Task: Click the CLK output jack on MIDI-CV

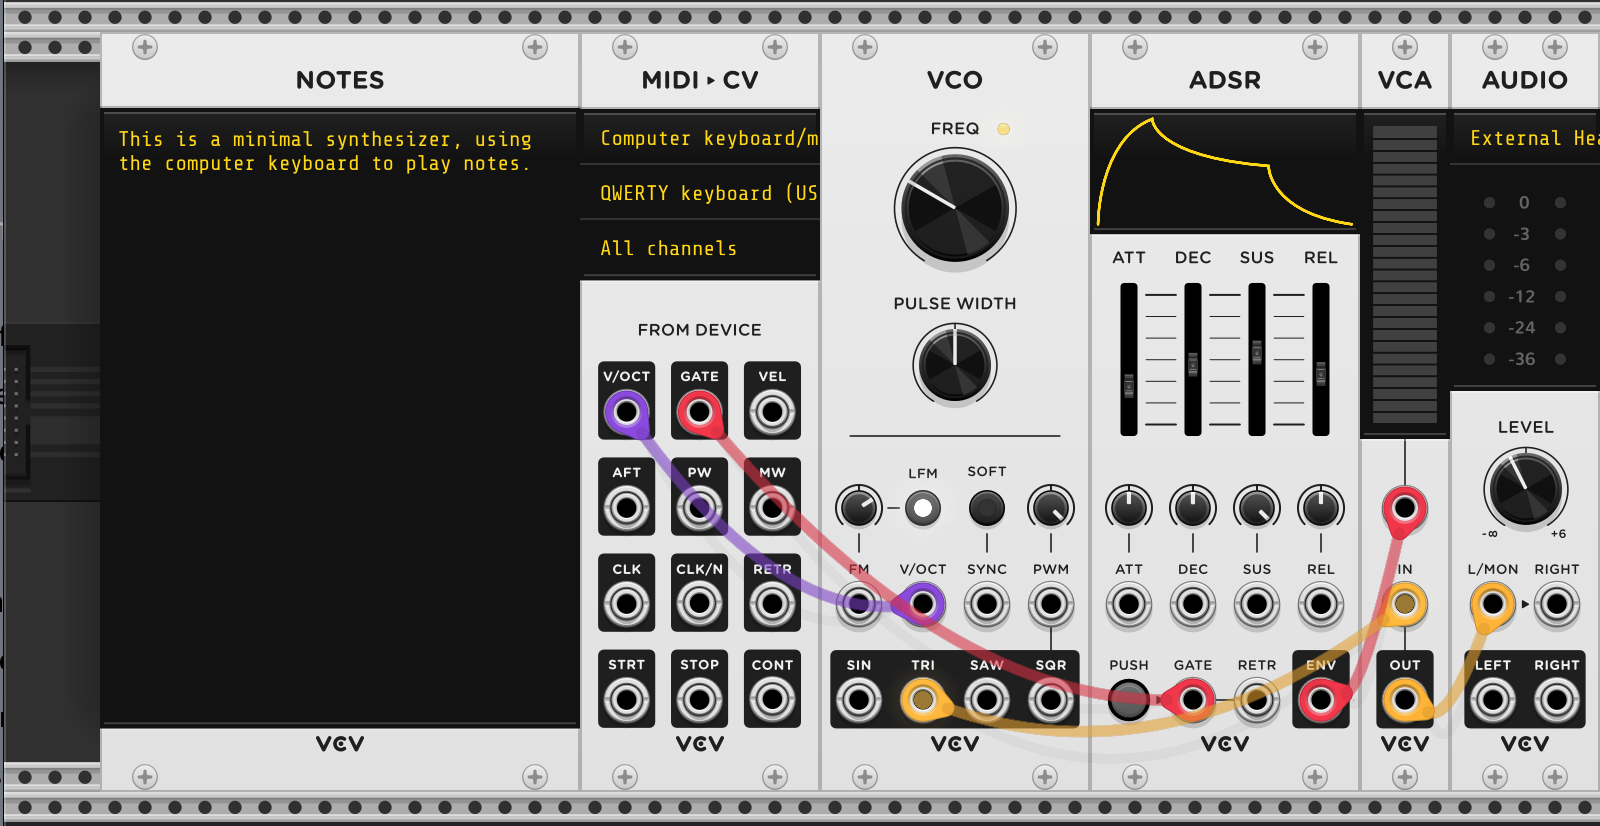Action: click(x=626, y=604)
